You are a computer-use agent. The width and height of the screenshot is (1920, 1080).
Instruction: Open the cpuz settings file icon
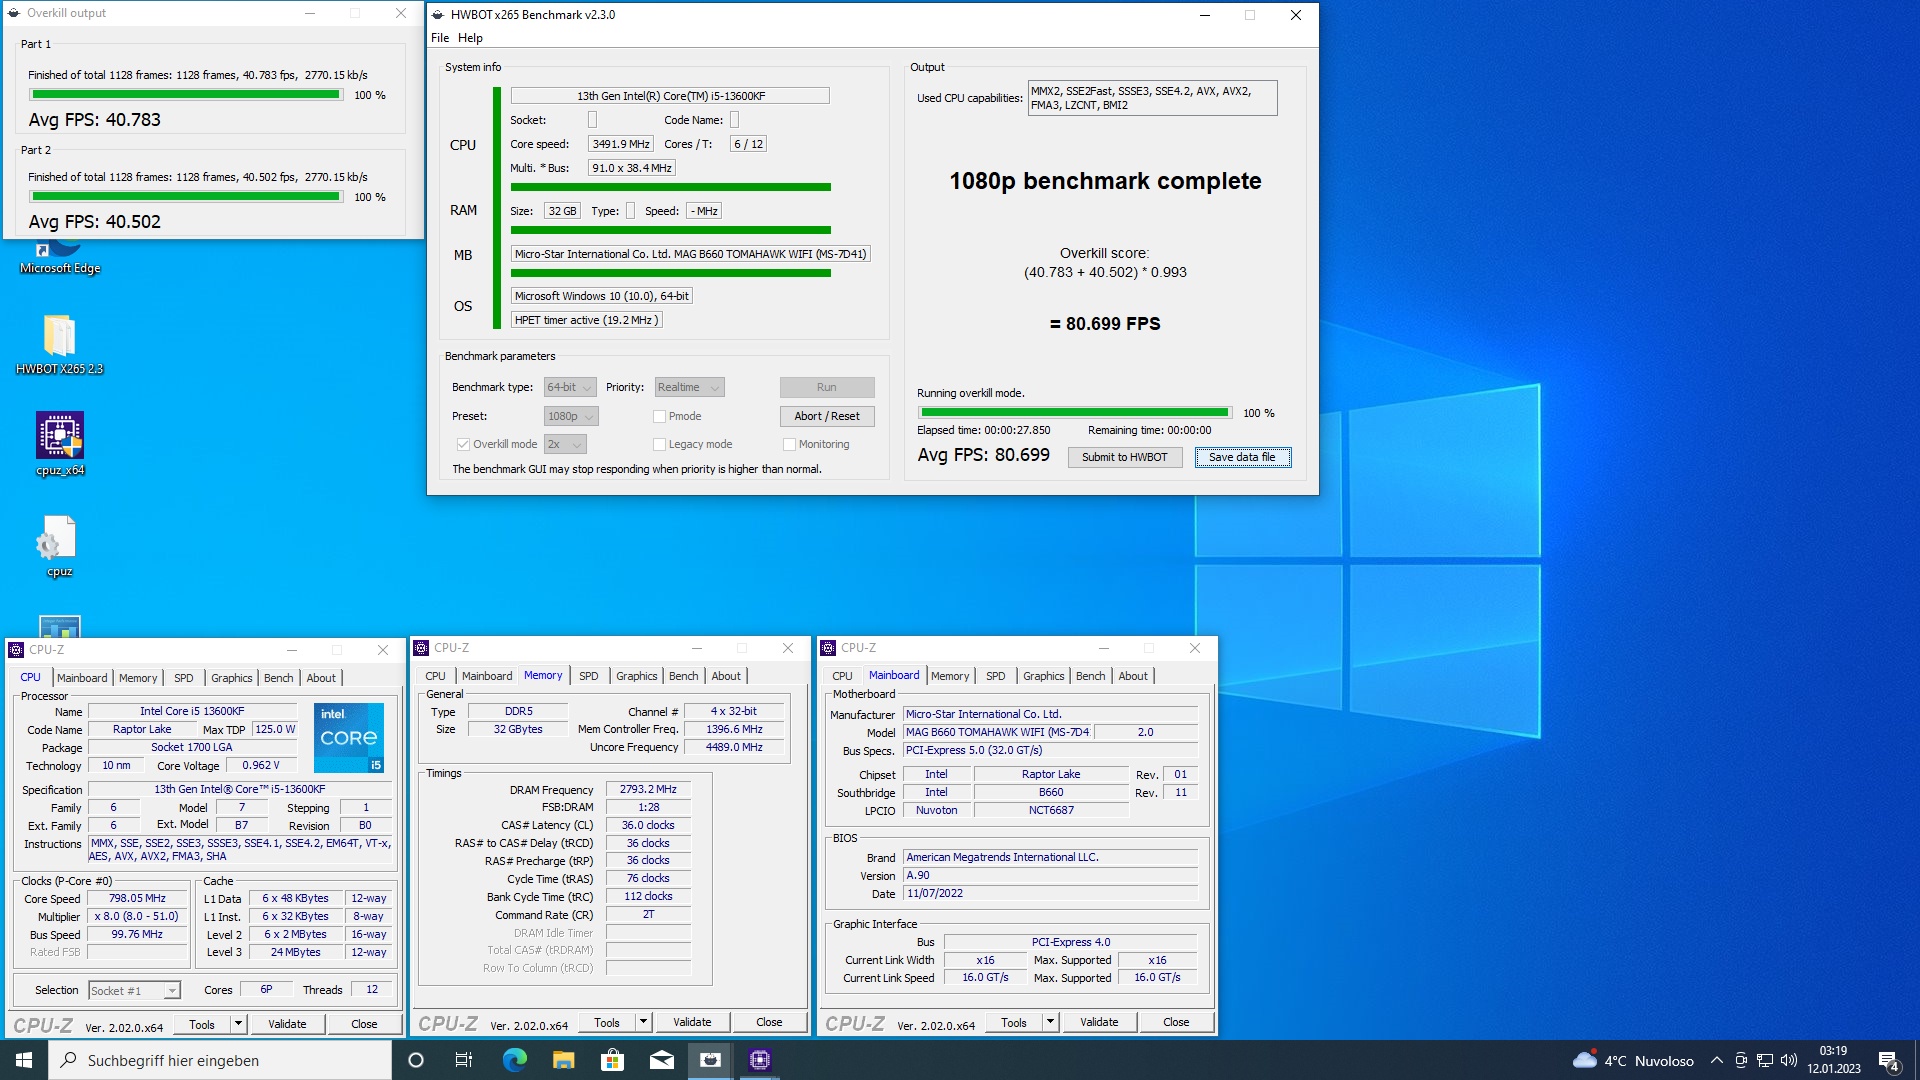point(59,546)
